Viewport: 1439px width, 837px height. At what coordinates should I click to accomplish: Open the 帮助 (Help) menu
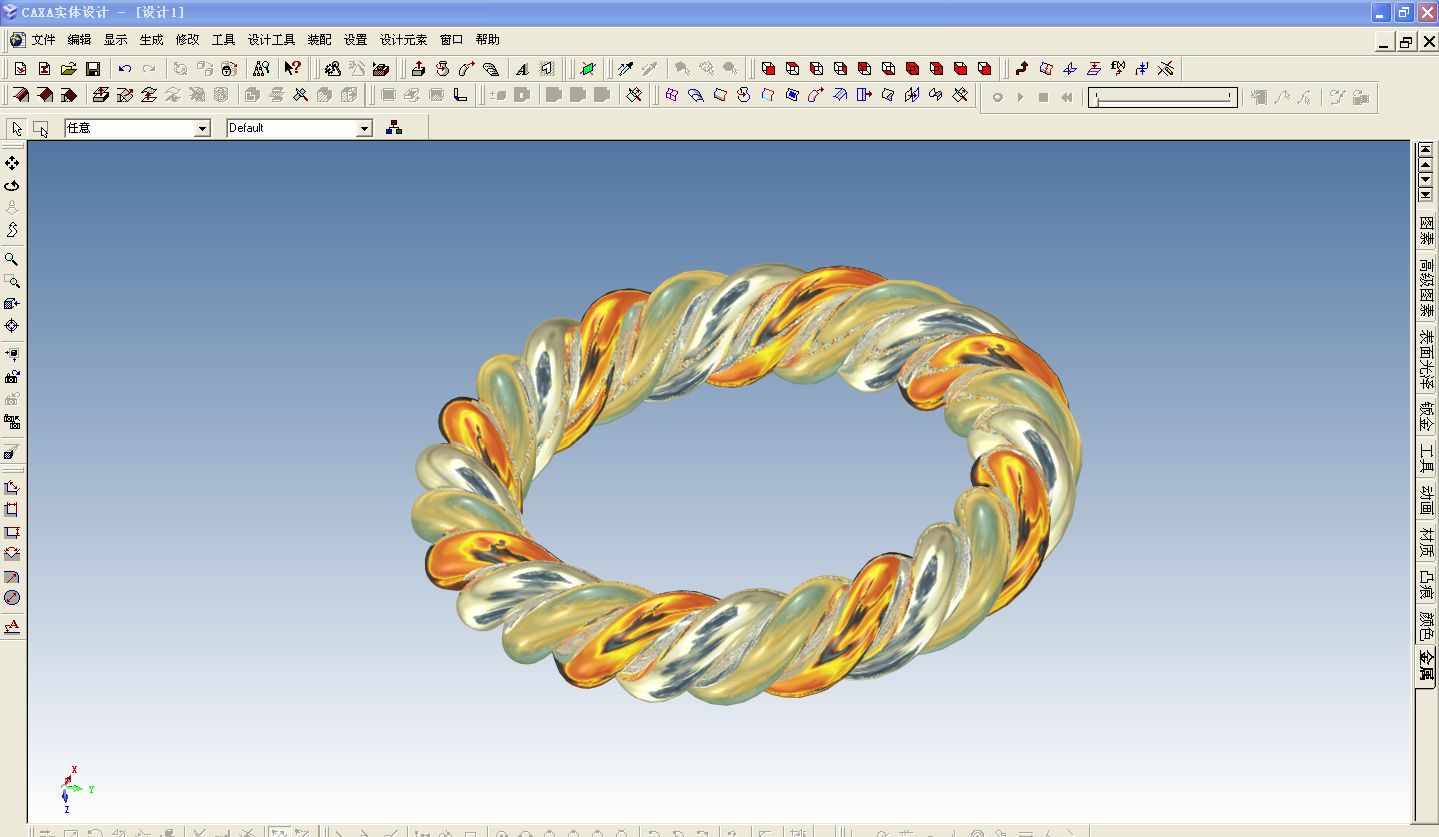[487, 40]
